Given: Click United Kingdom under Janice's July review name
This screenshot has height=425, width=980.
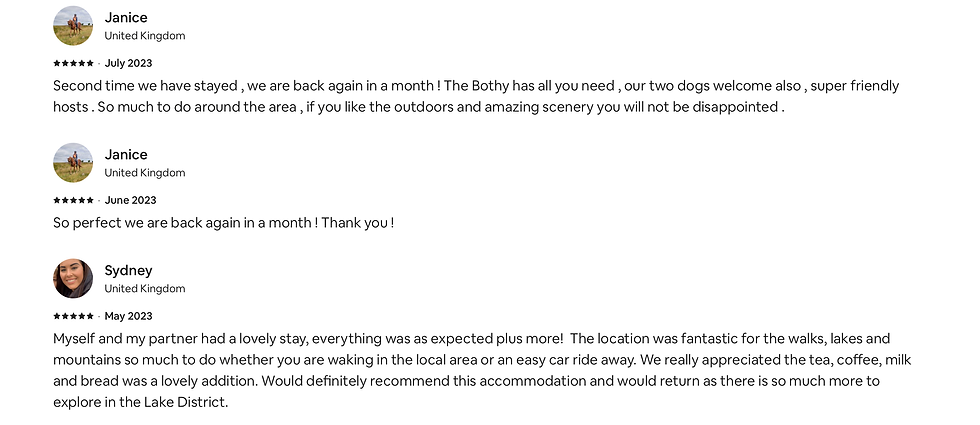Looking at the screenshot, I should (x=145, y=36).
